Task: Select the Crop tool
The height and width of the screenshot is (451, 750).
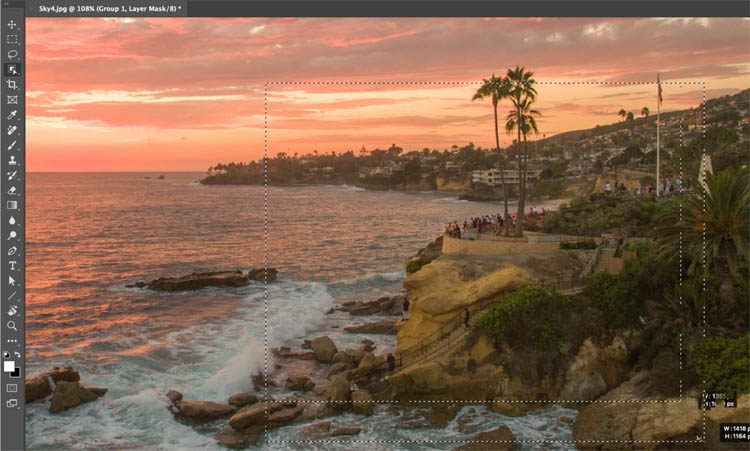Action: (x=12, y=85)
